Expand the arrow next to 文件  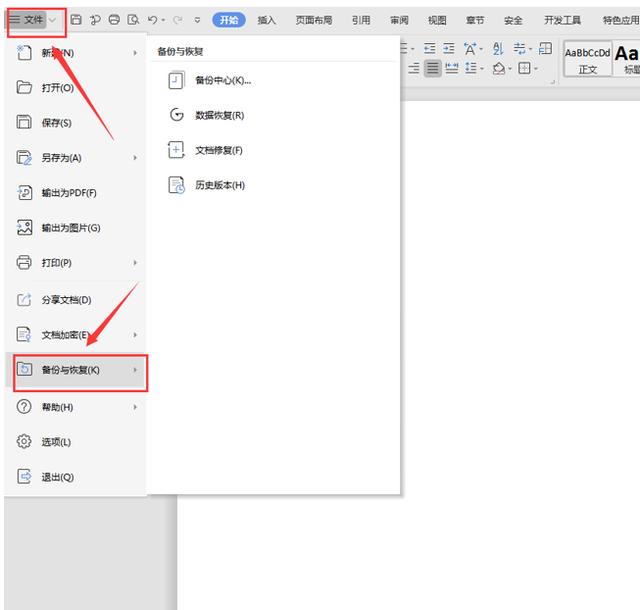[x=53, y=20]
